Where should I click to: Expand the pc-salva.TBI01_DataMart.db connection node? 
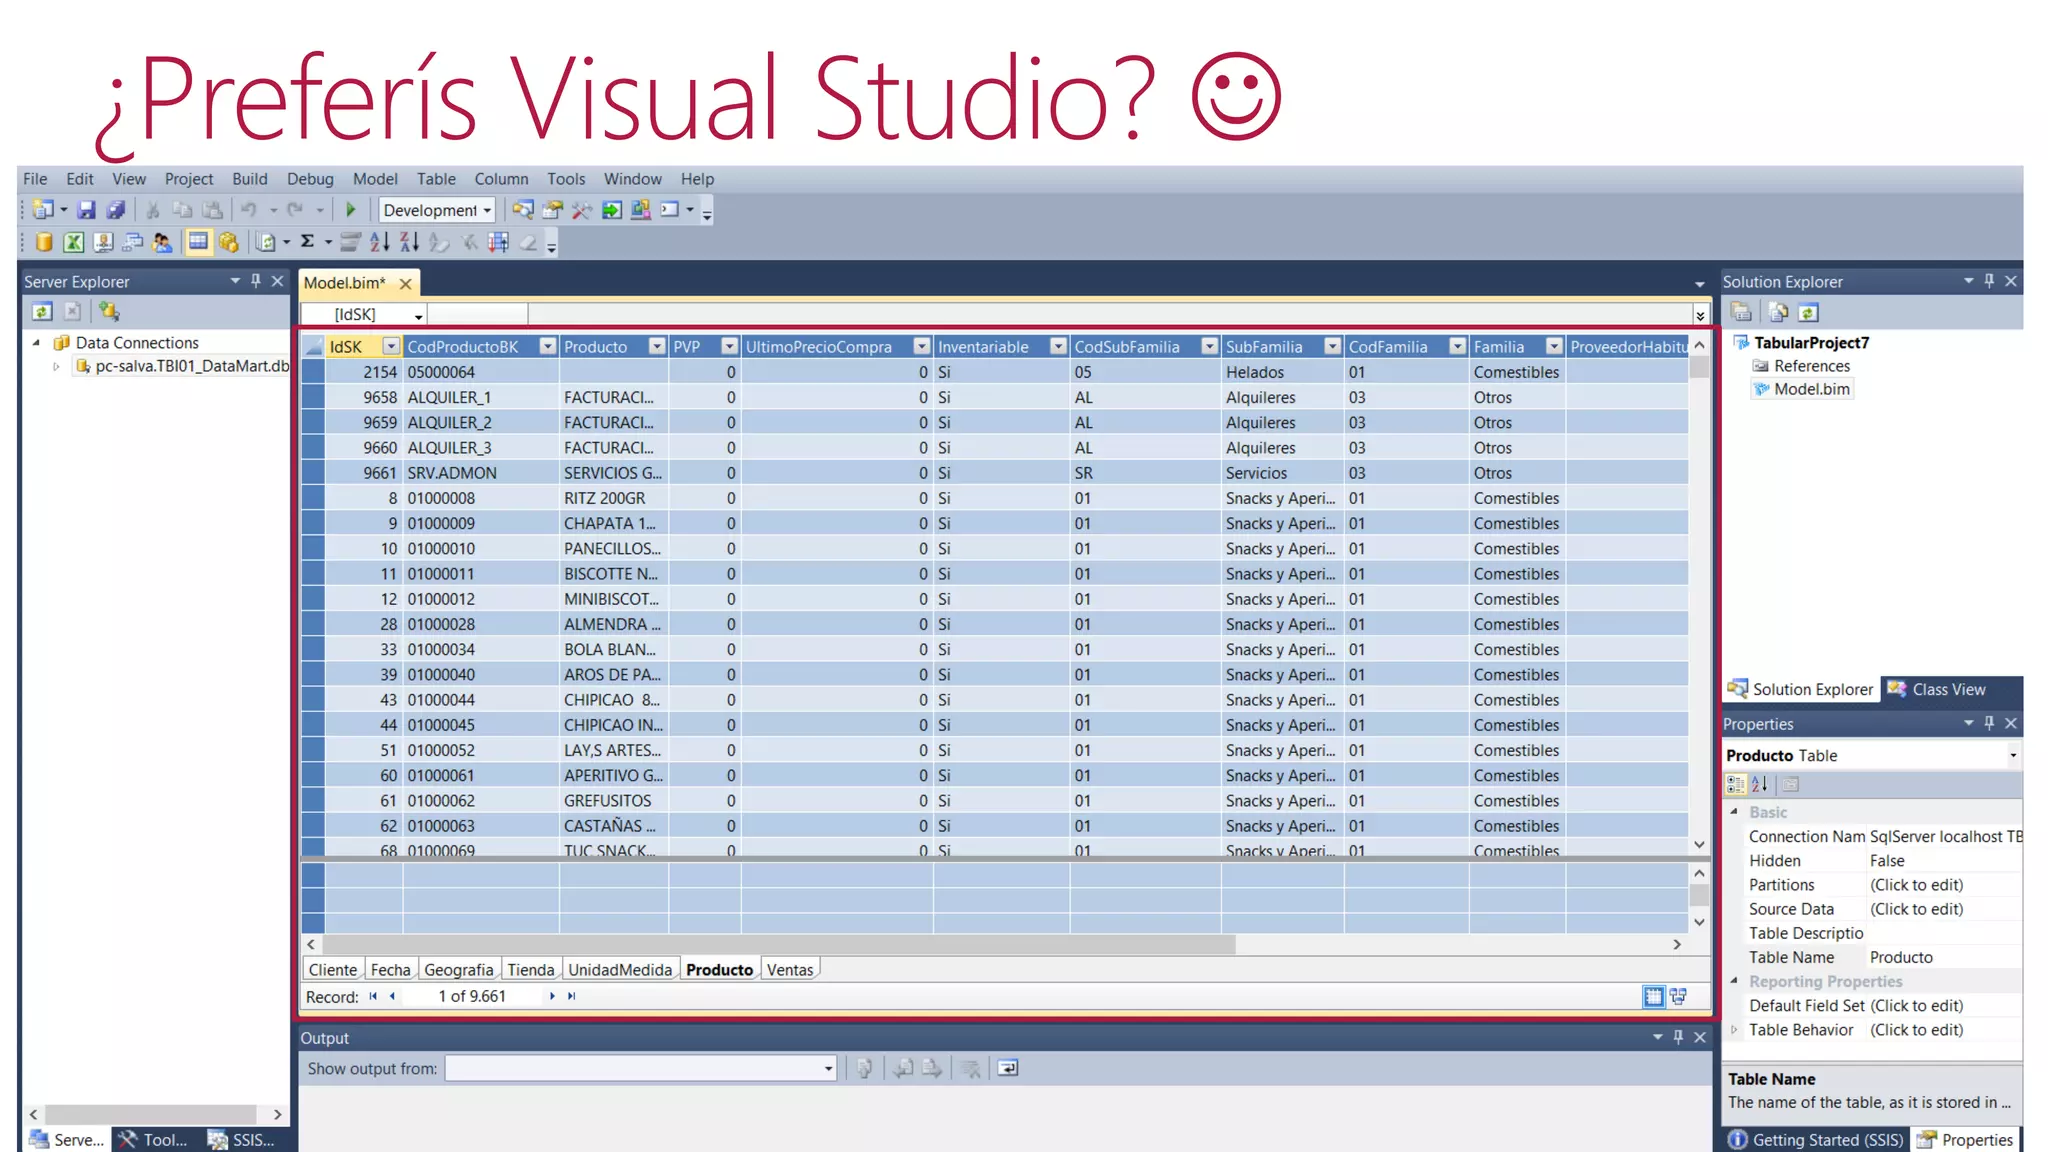pos(56,367)
